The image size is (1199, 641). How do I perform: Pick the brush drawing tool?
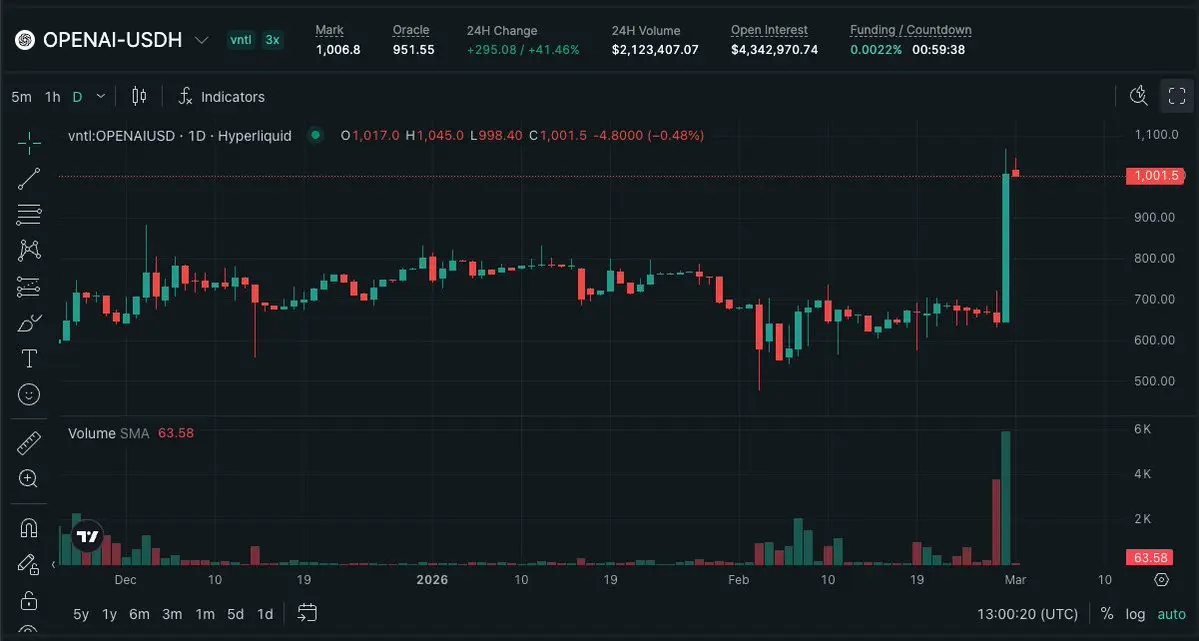pyautogui.click(x=29, y=323)
